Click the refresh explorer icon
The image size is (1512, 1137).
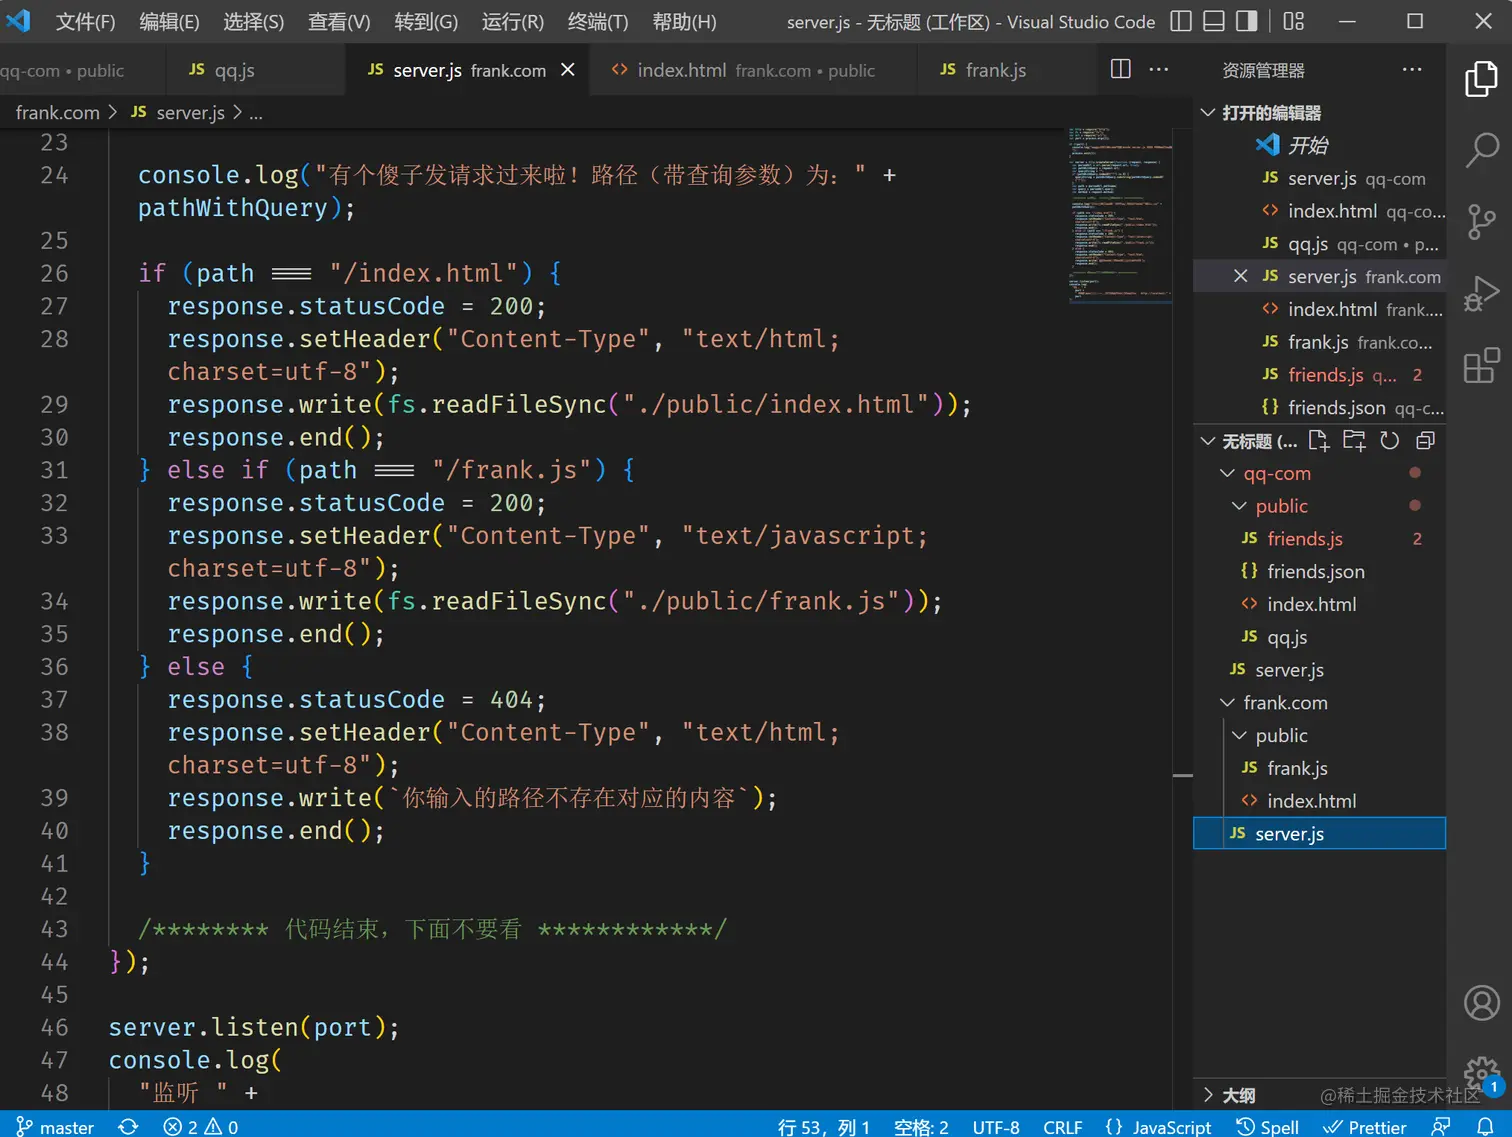(1389, 441)
